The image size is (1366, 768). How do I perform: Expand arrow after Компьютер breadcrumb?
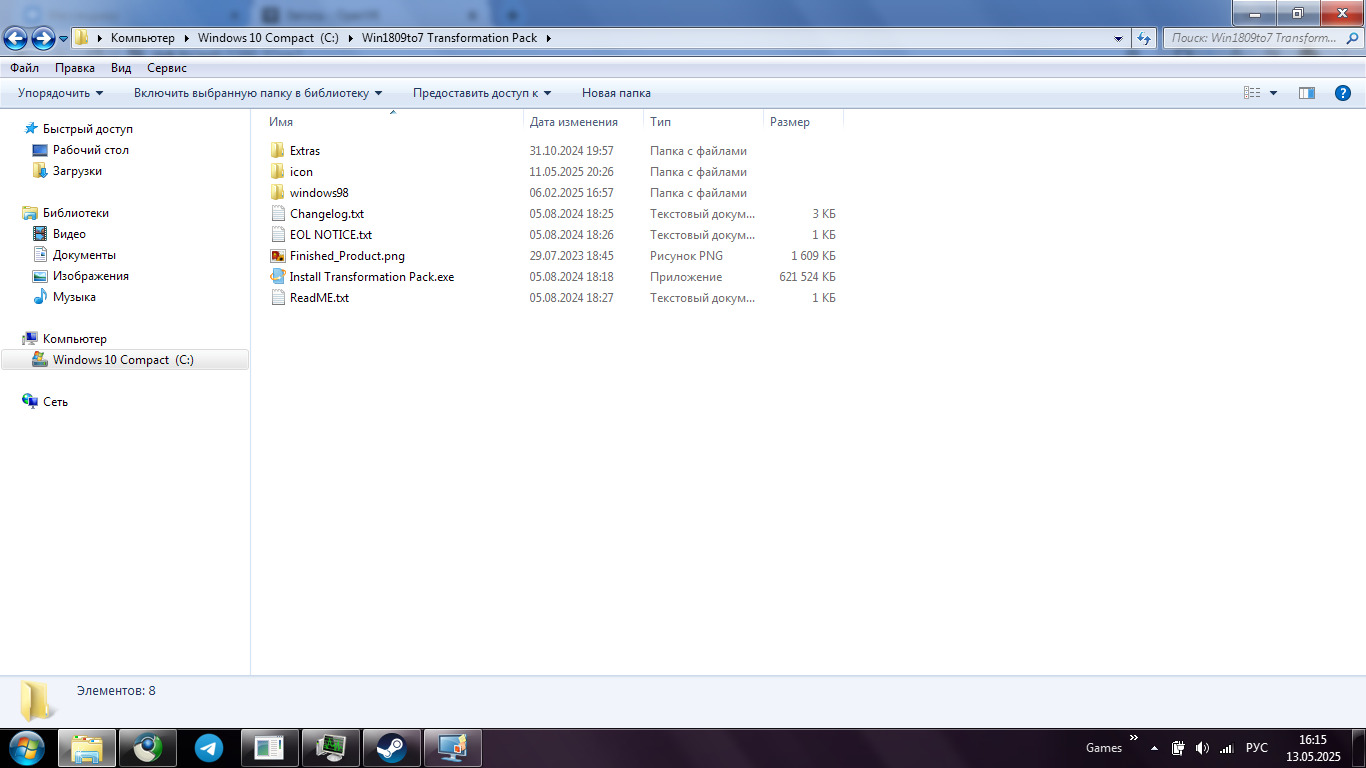(187, 38)
